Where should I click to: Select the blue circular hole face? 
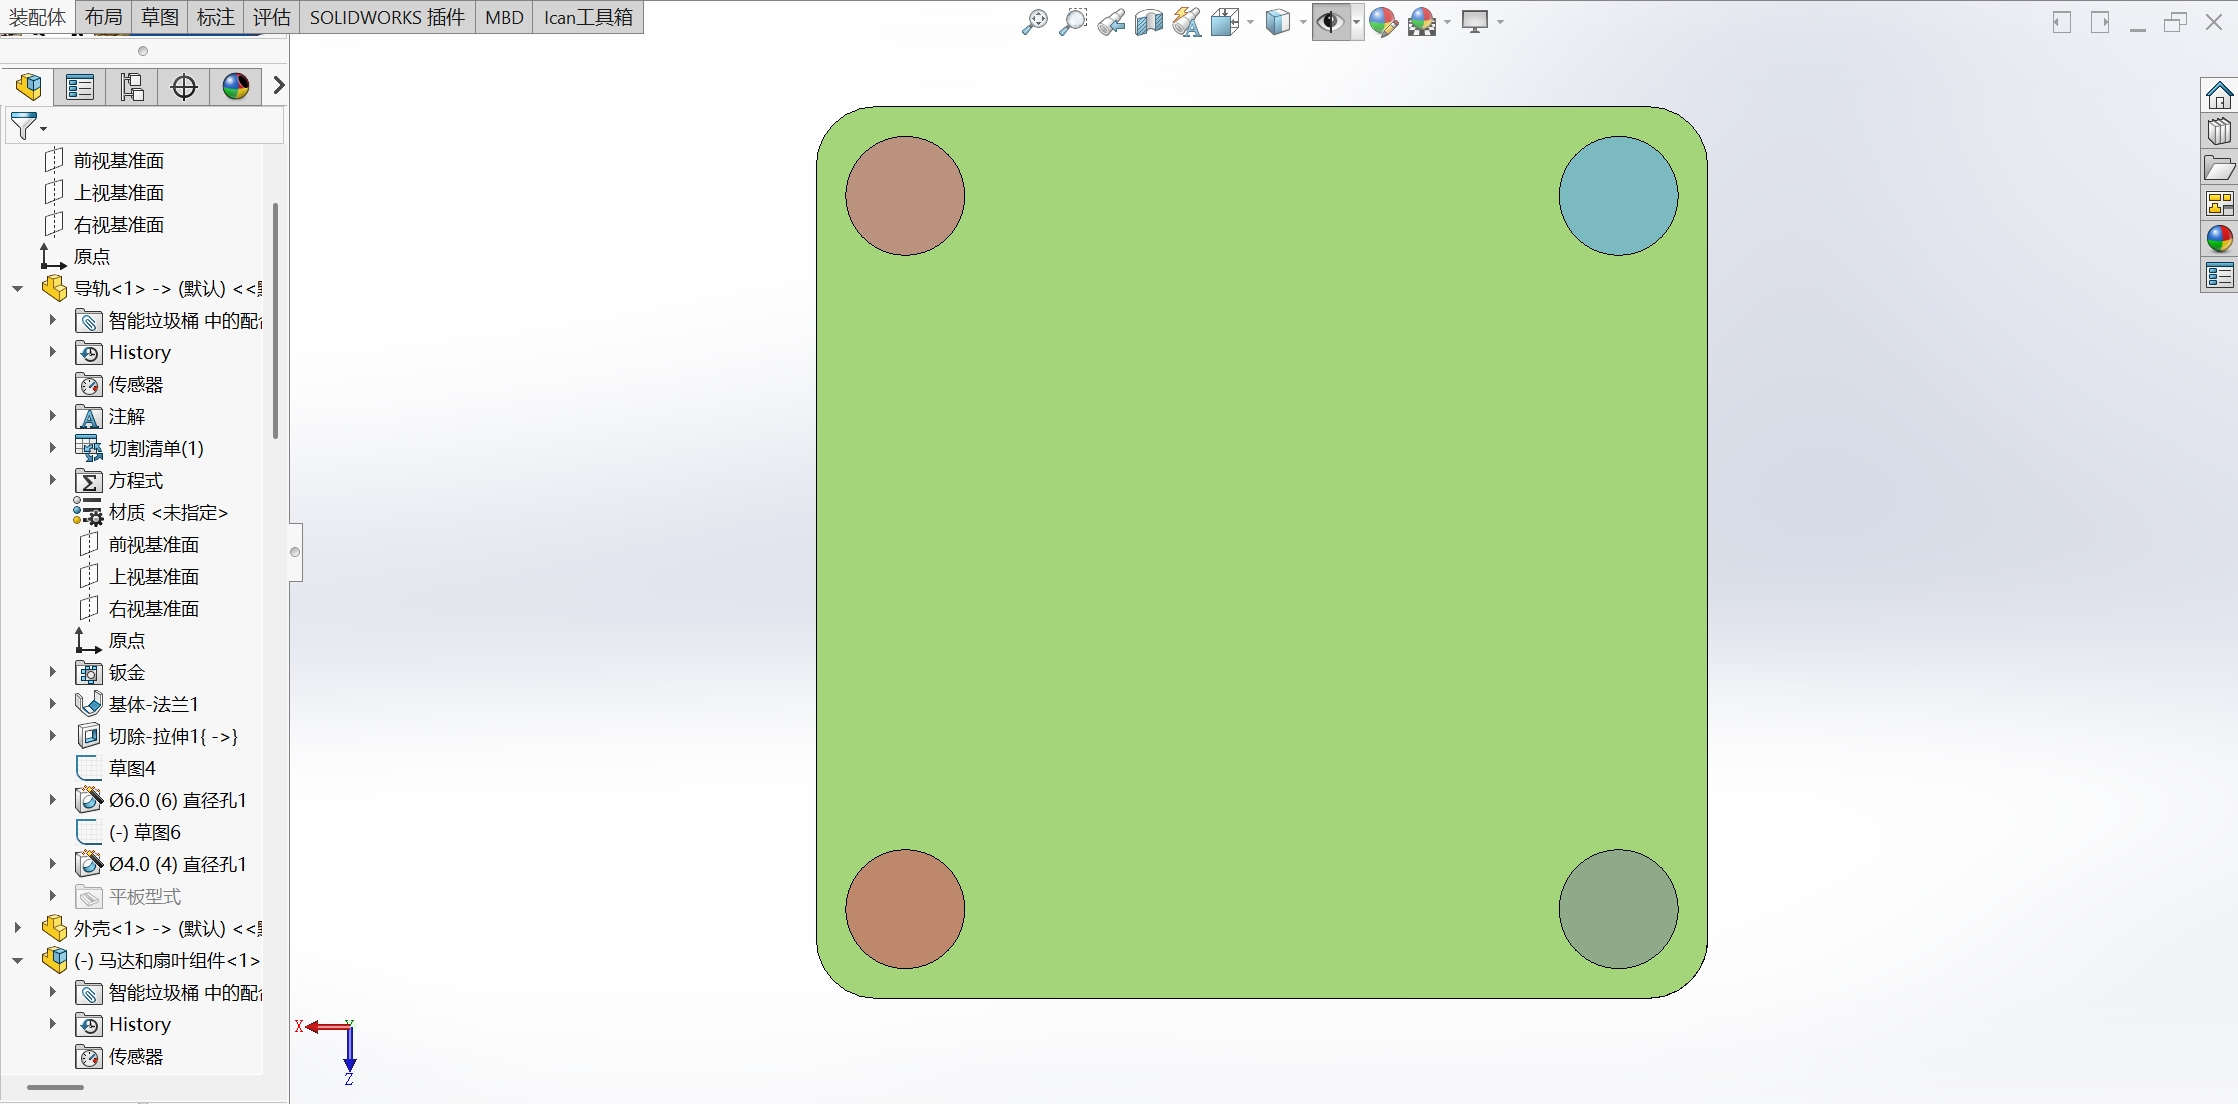tap(1617, 196)
